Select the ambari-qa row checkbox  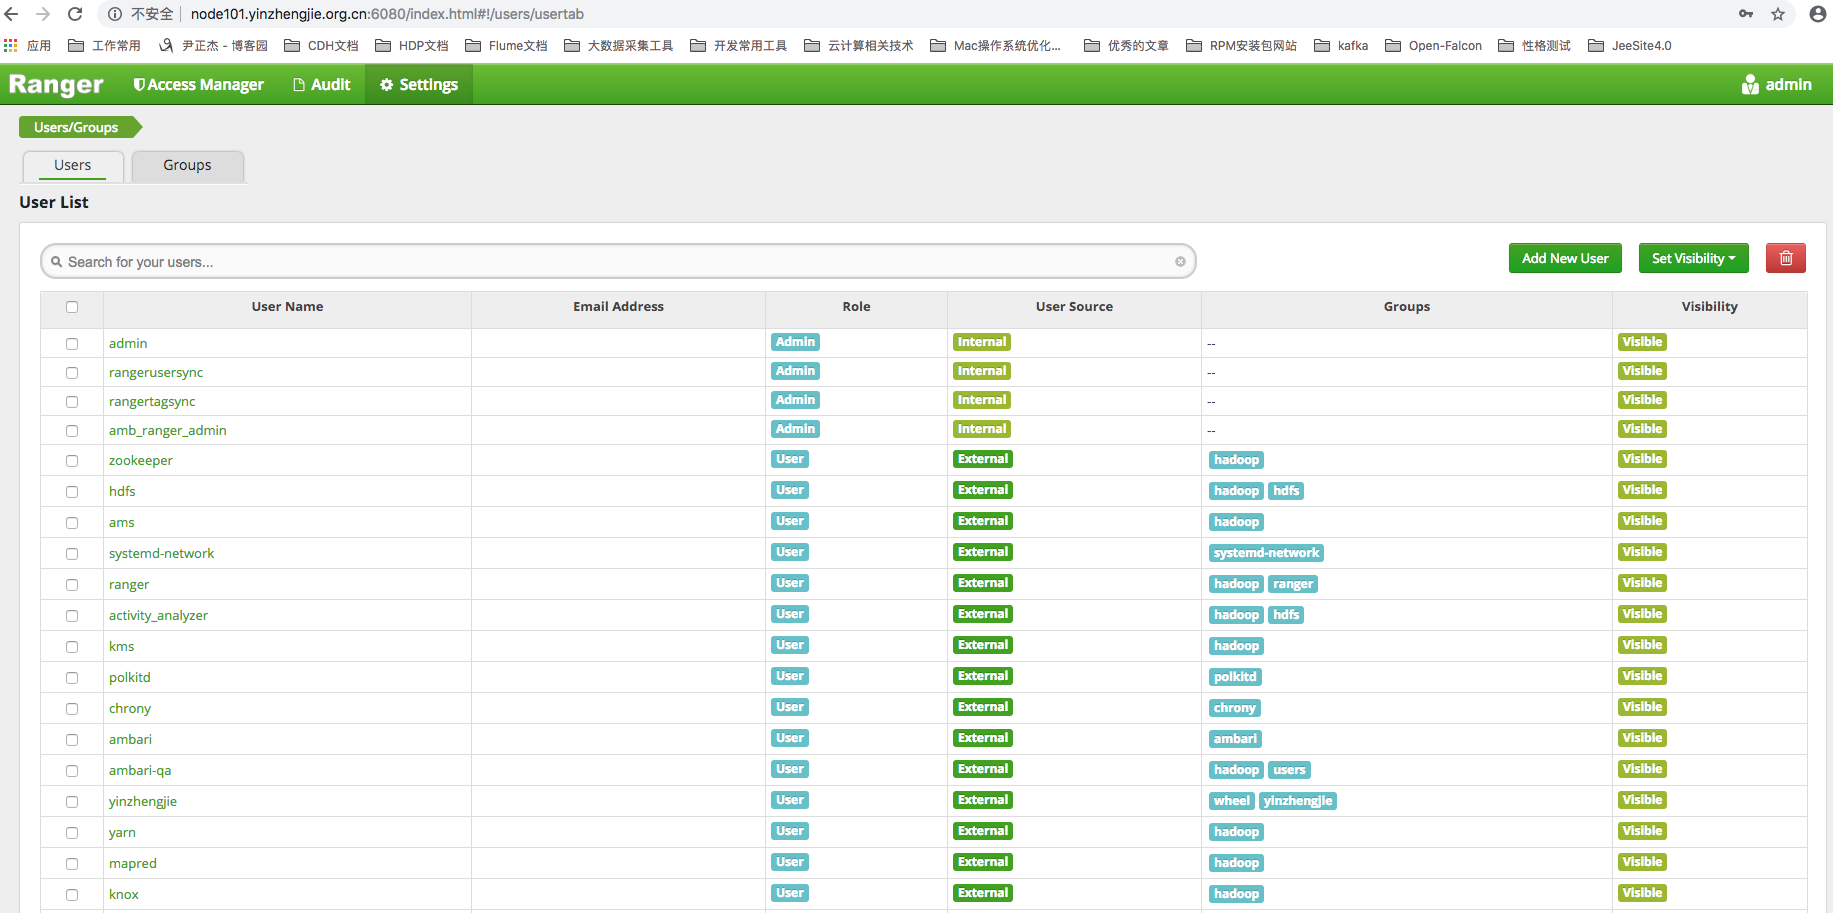tap(72, 771)
